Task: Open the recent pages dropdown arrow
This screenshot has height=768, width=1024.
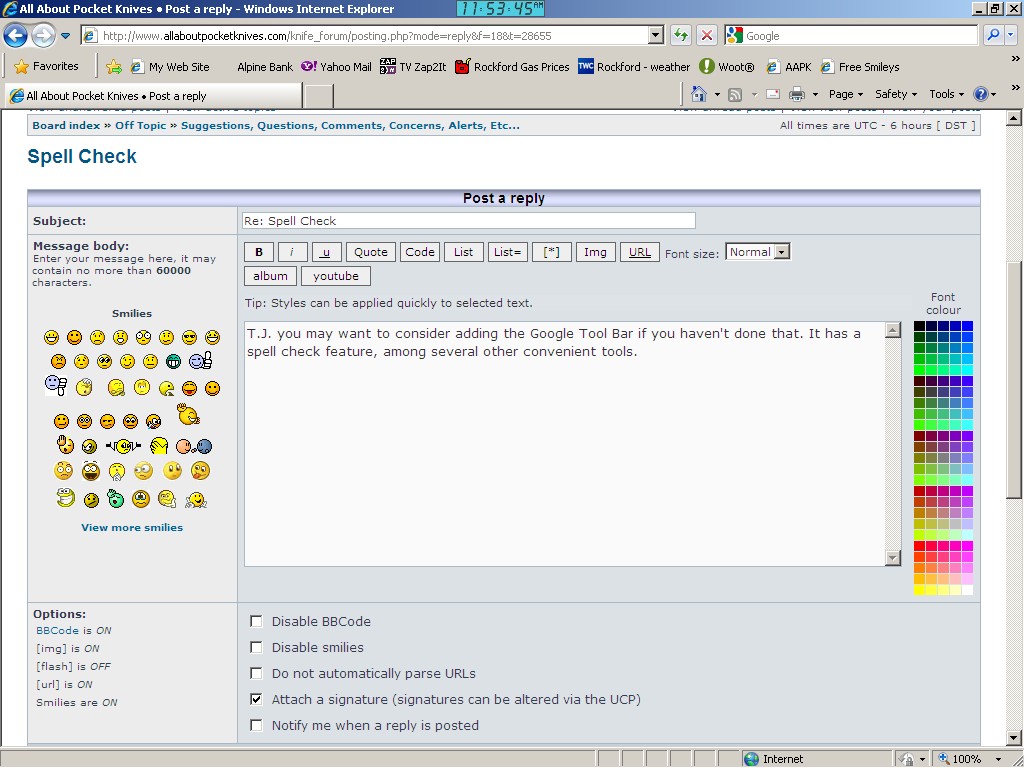Action: pos(65,36)
